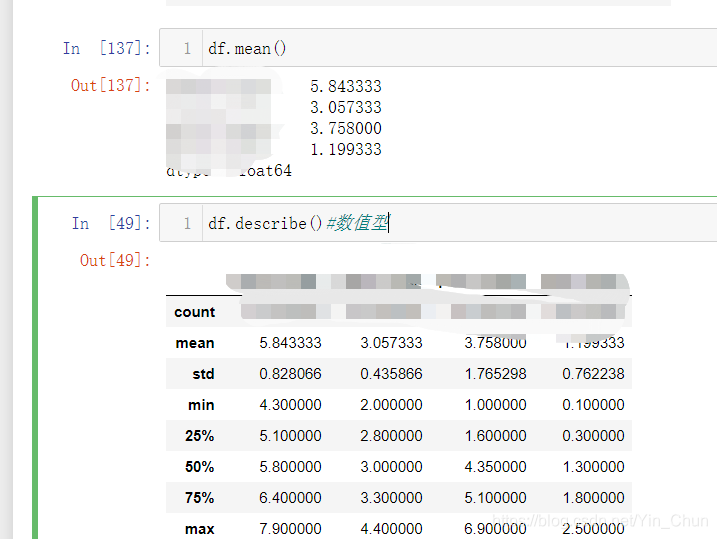Select the In [137] prompt label

pyautogui.click(x=107, y=48)
